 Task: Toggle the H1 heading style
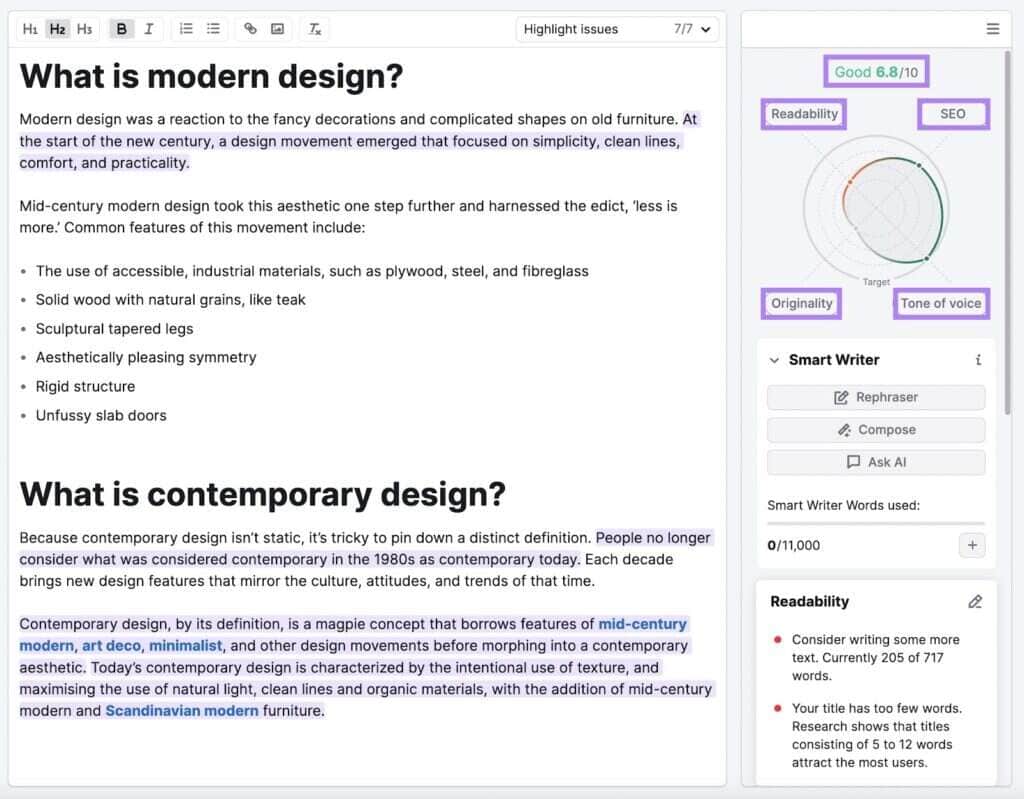click(30, 28)
